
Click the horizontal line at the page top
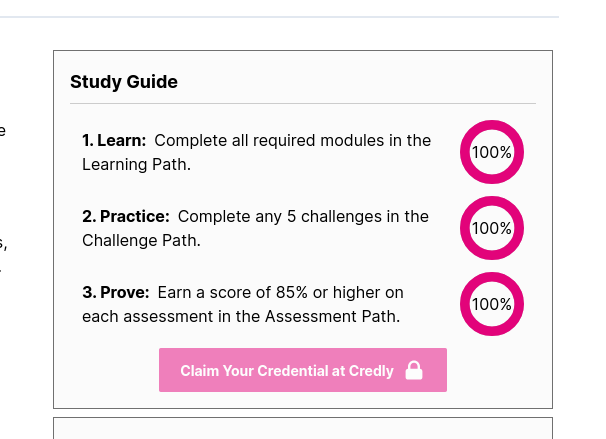[280, 17]
